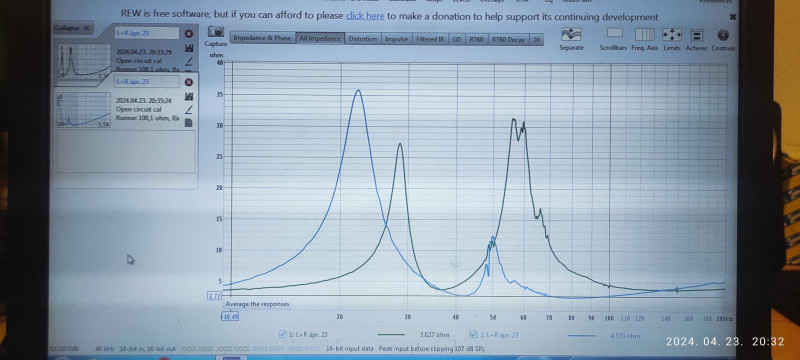Click the 3,627 ohm trace 1 readout
800x360 pixels.
434,335
